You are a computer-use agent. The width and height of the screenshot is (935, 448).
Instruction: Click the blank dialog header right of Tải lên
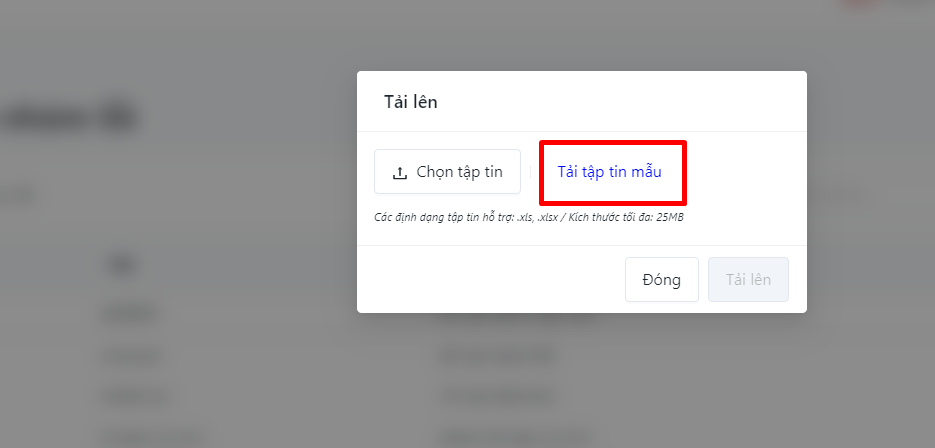click(x=620, y=102)
